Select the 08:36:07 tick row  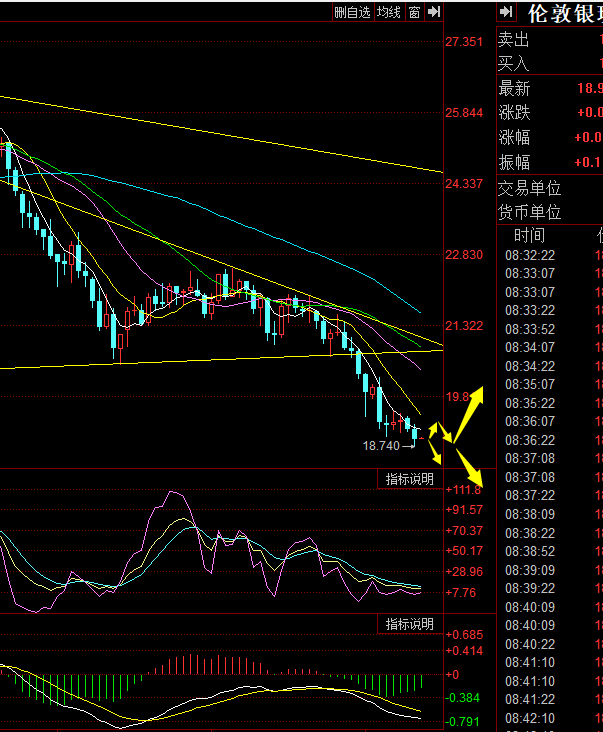(550, 421)
